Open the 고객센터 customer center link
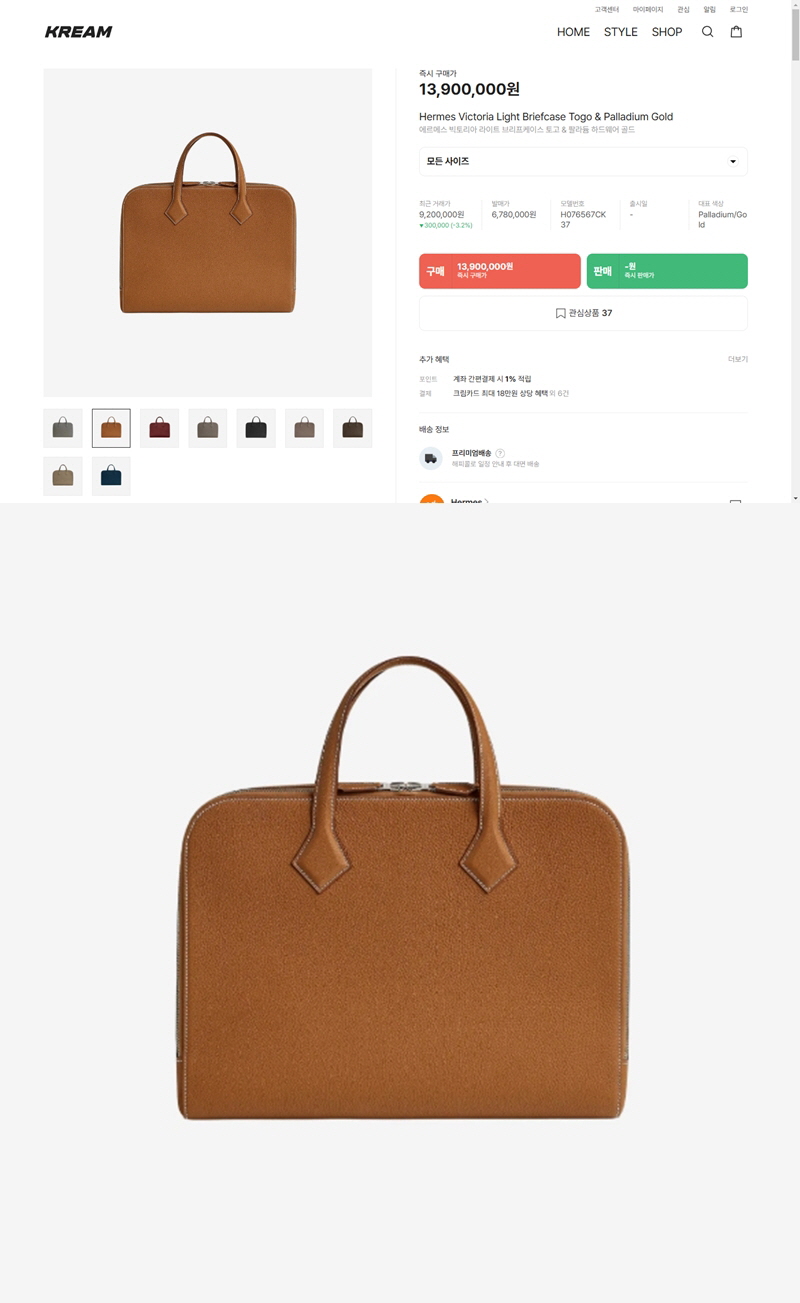This screenshot has width=800, height=1303. [x=607, y=9]
